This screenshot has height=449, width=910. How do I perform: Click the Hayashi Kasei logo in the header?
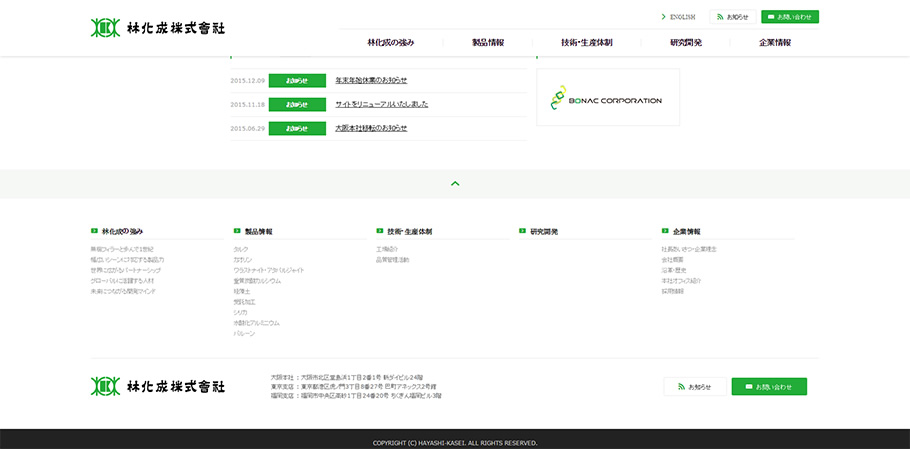(x=156, y=26)
